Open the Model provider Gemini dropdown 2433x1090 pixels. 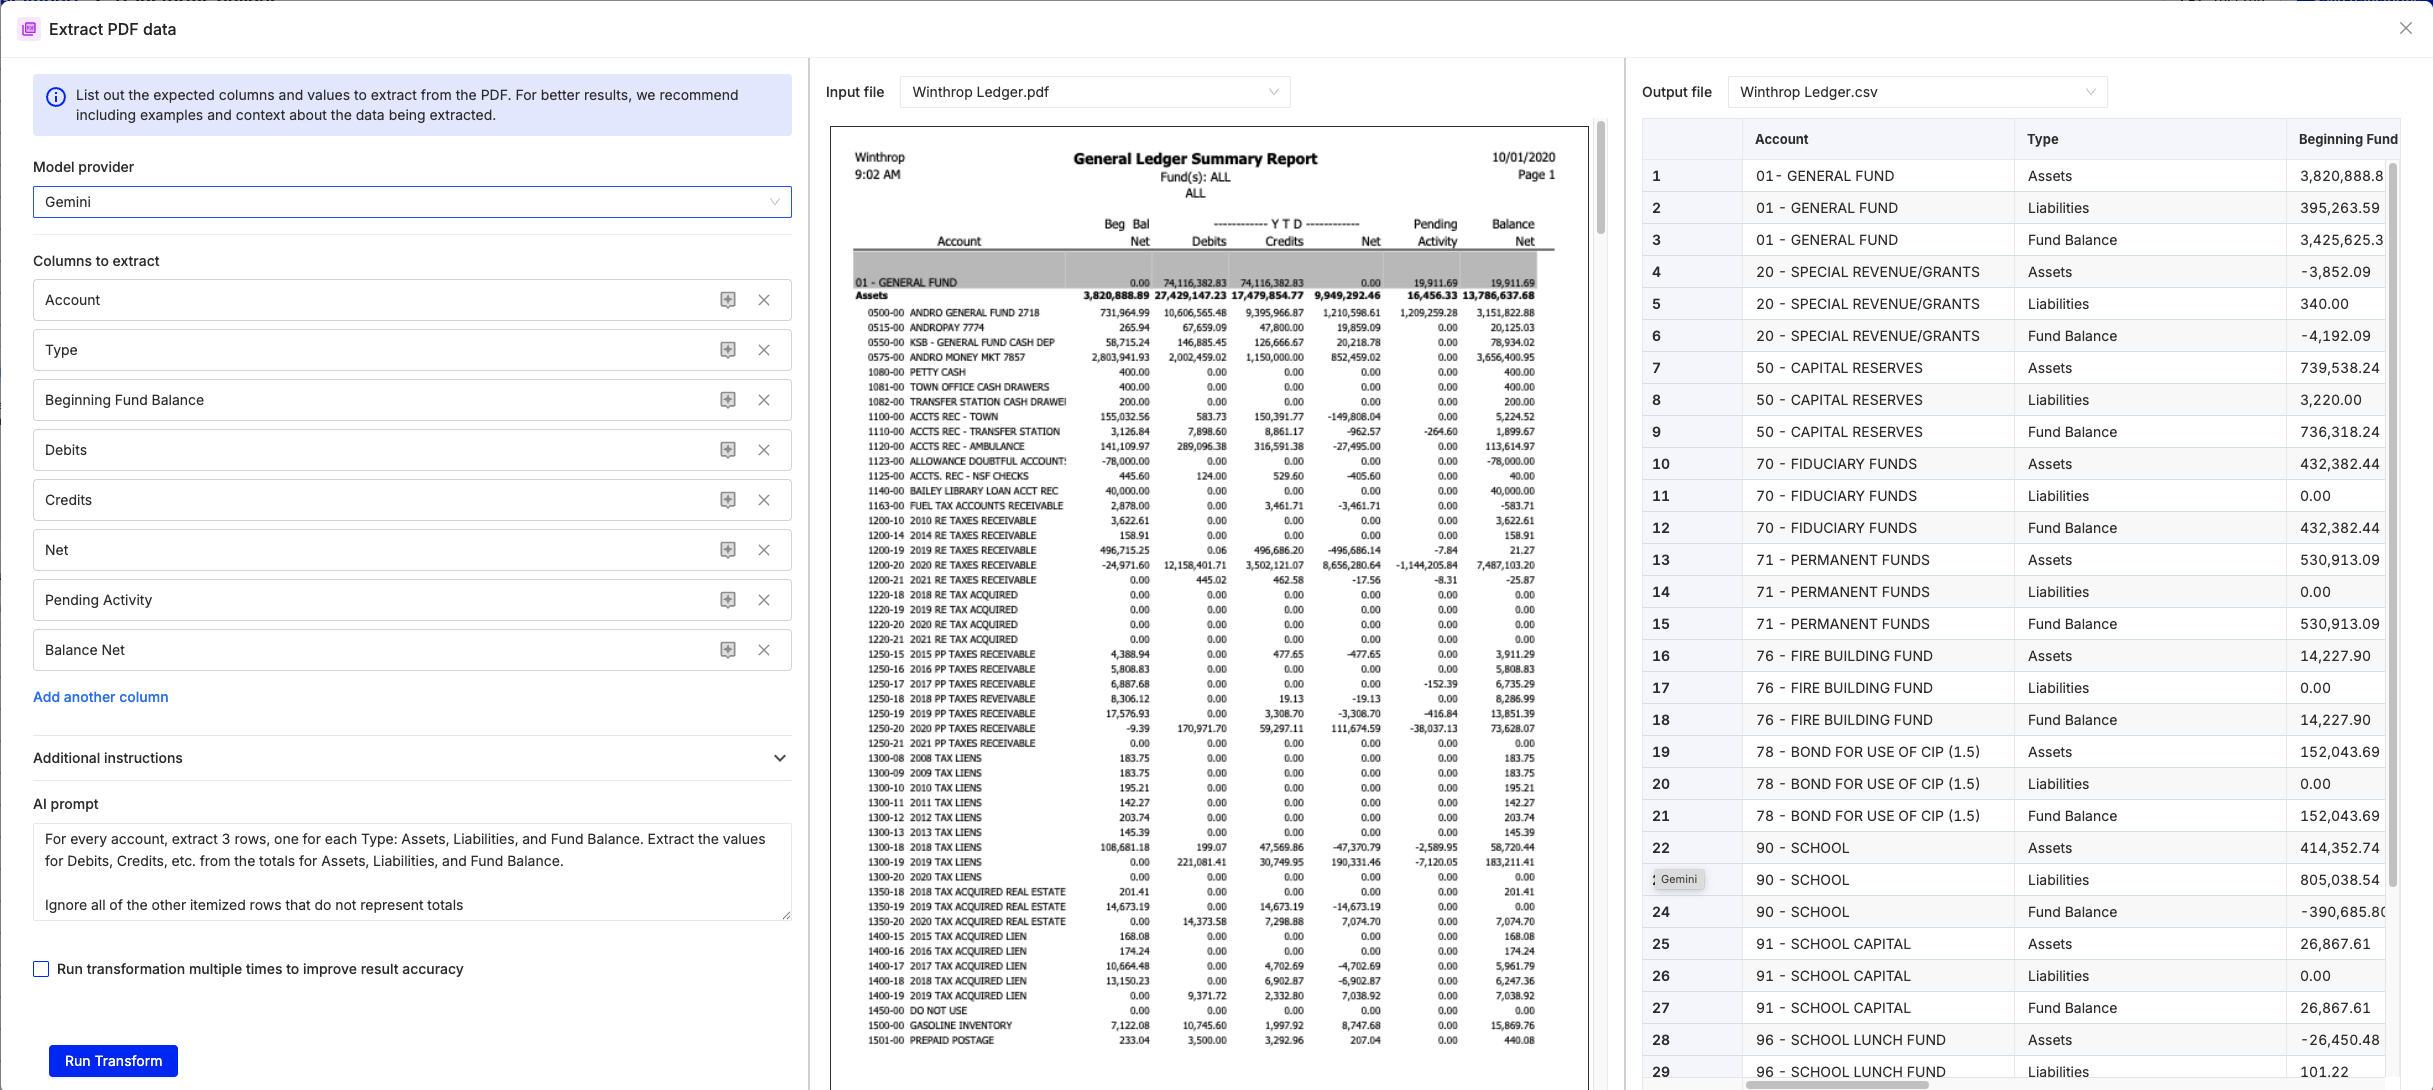coord(412,202)
